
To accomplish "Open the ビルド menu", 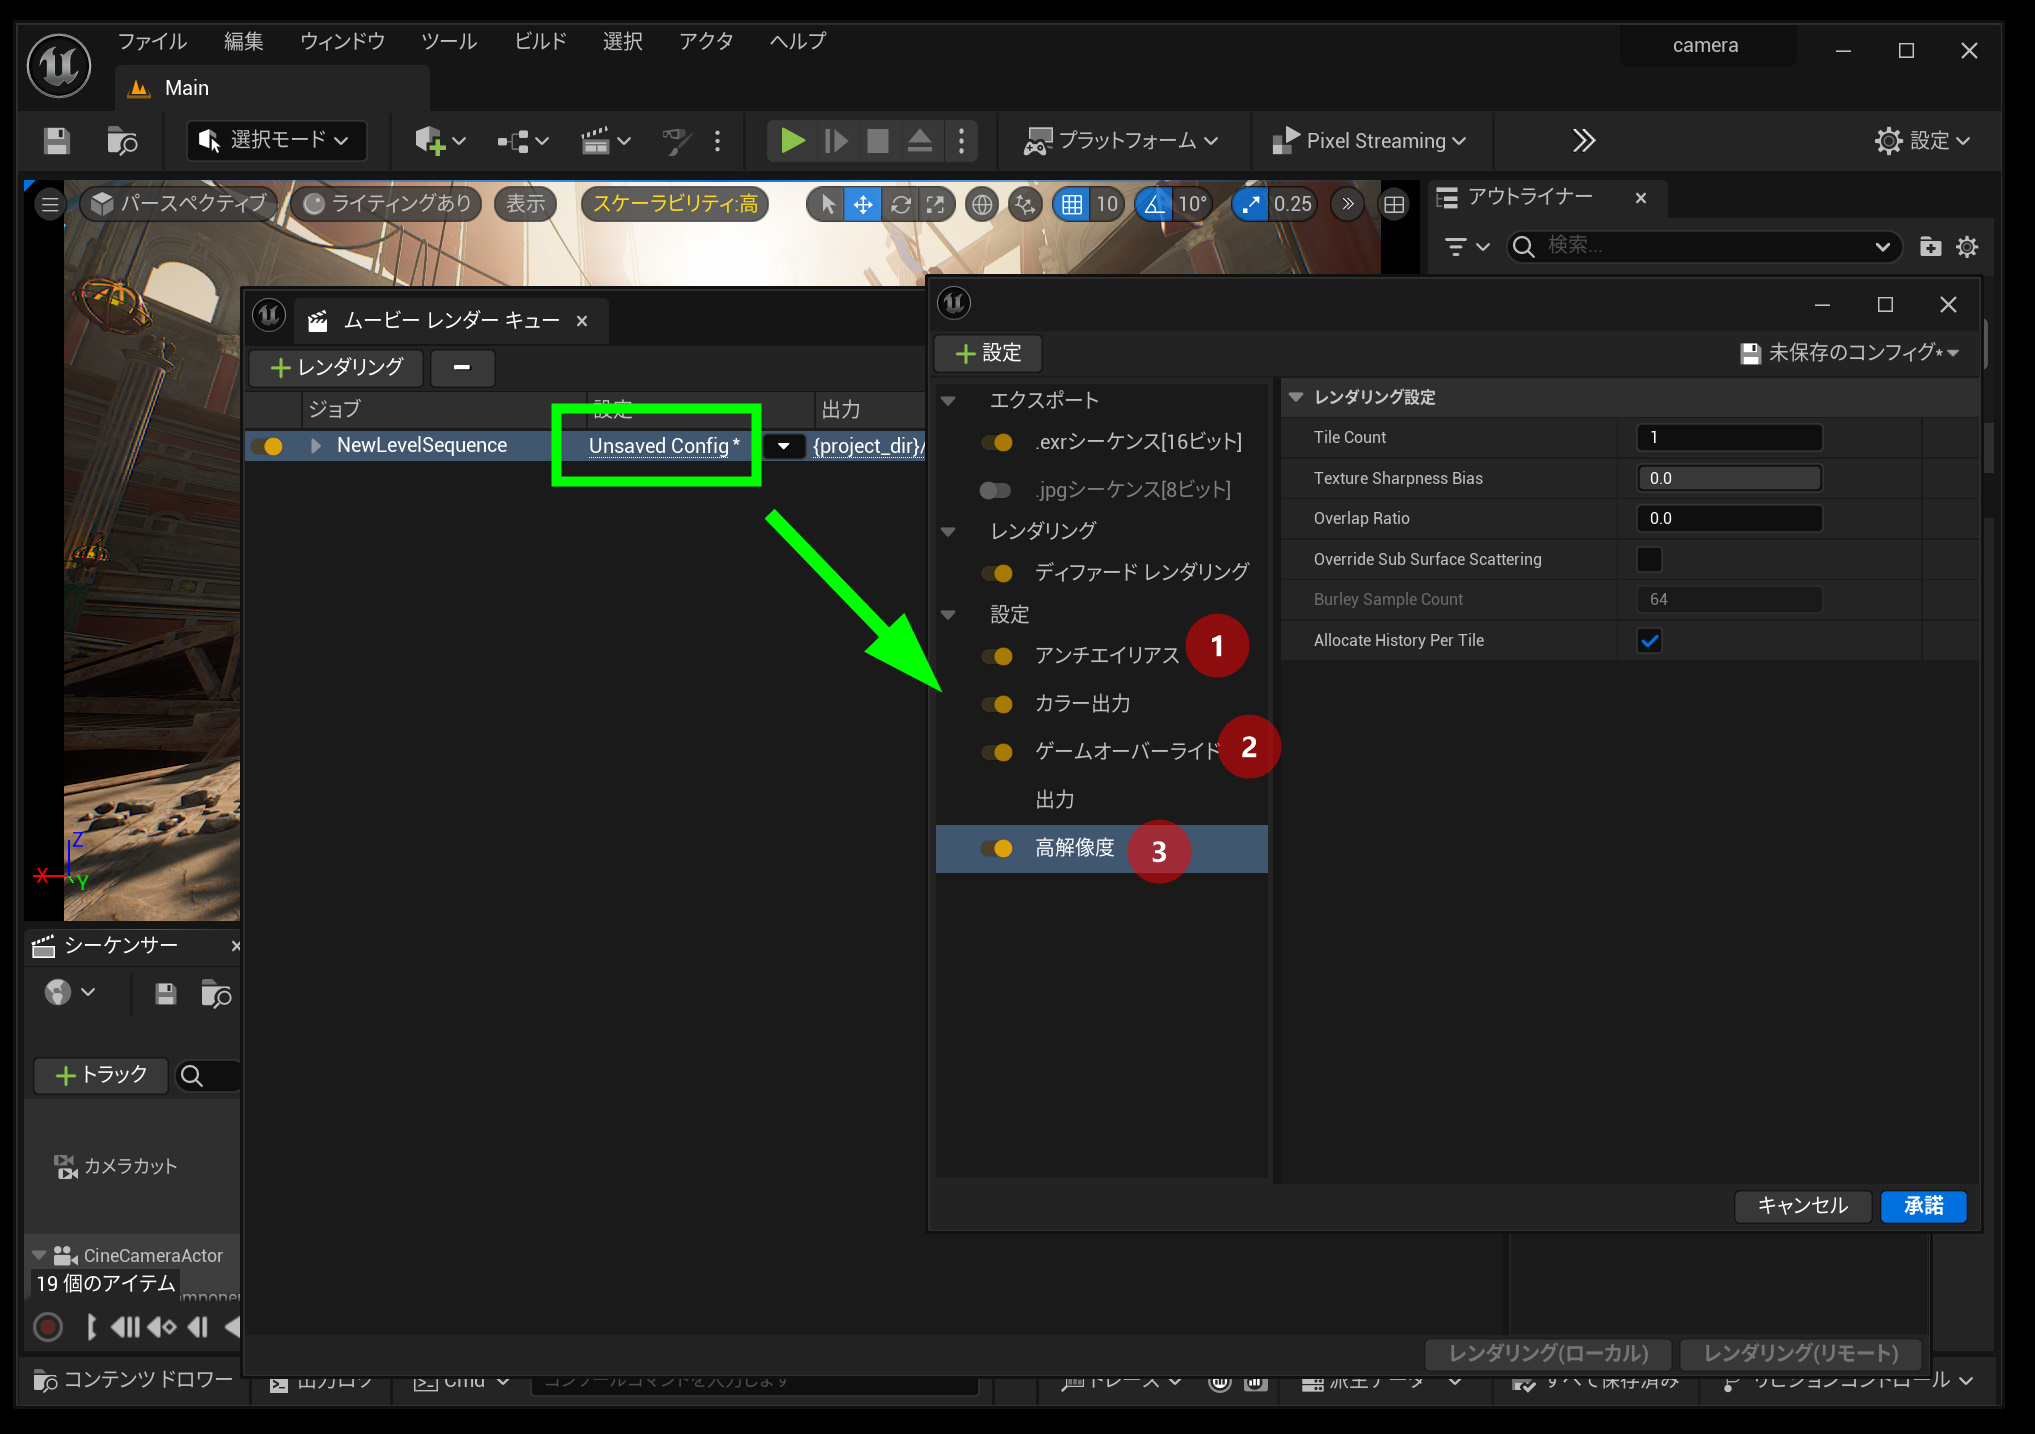I will [540, 41].
